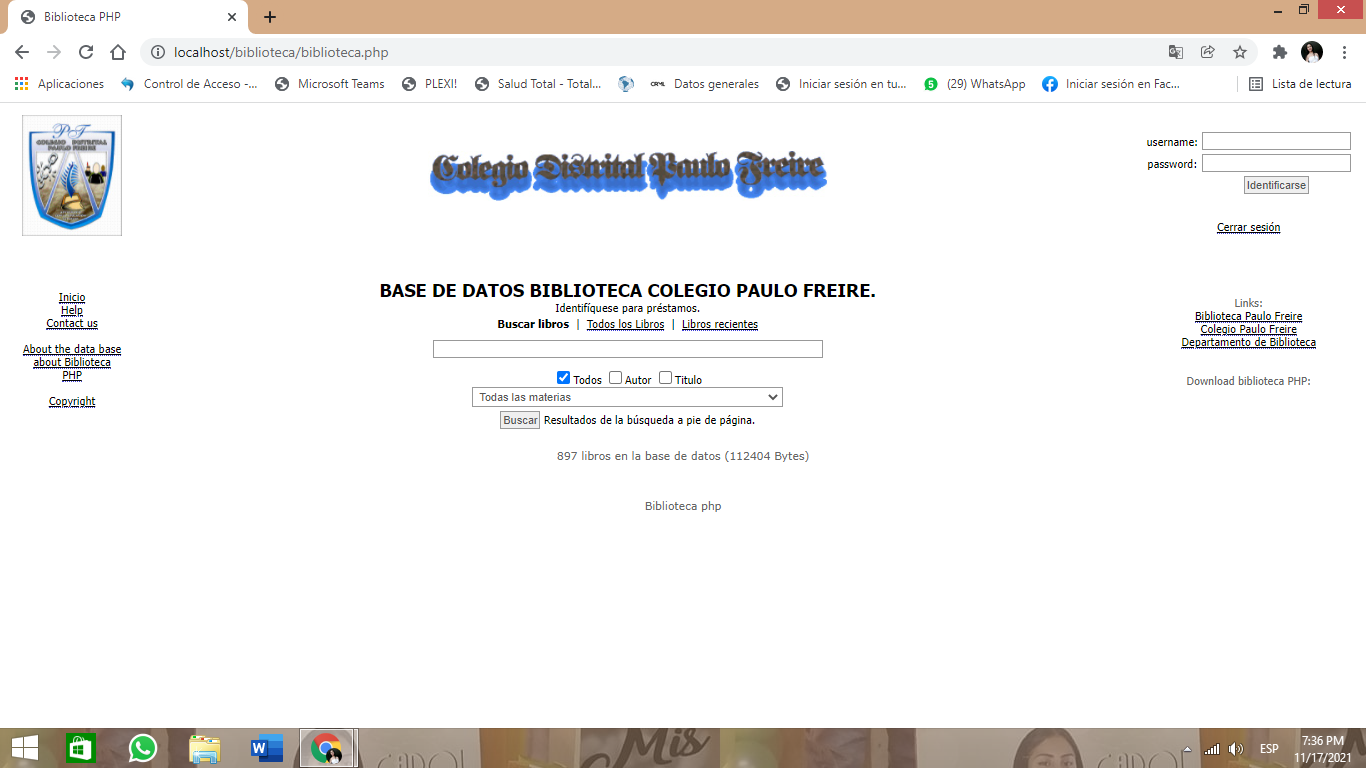Reload the page with the refresh icon
Image resolution: width=1366 pixels, height=768 pixels.
86,53
